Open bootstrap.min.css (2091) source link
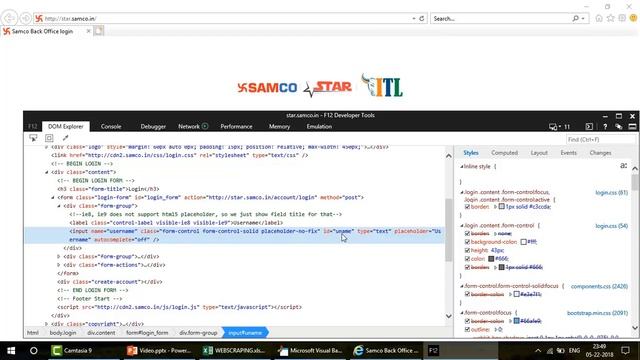The height and width of the screenshot is (360, 640). point(597,313)
